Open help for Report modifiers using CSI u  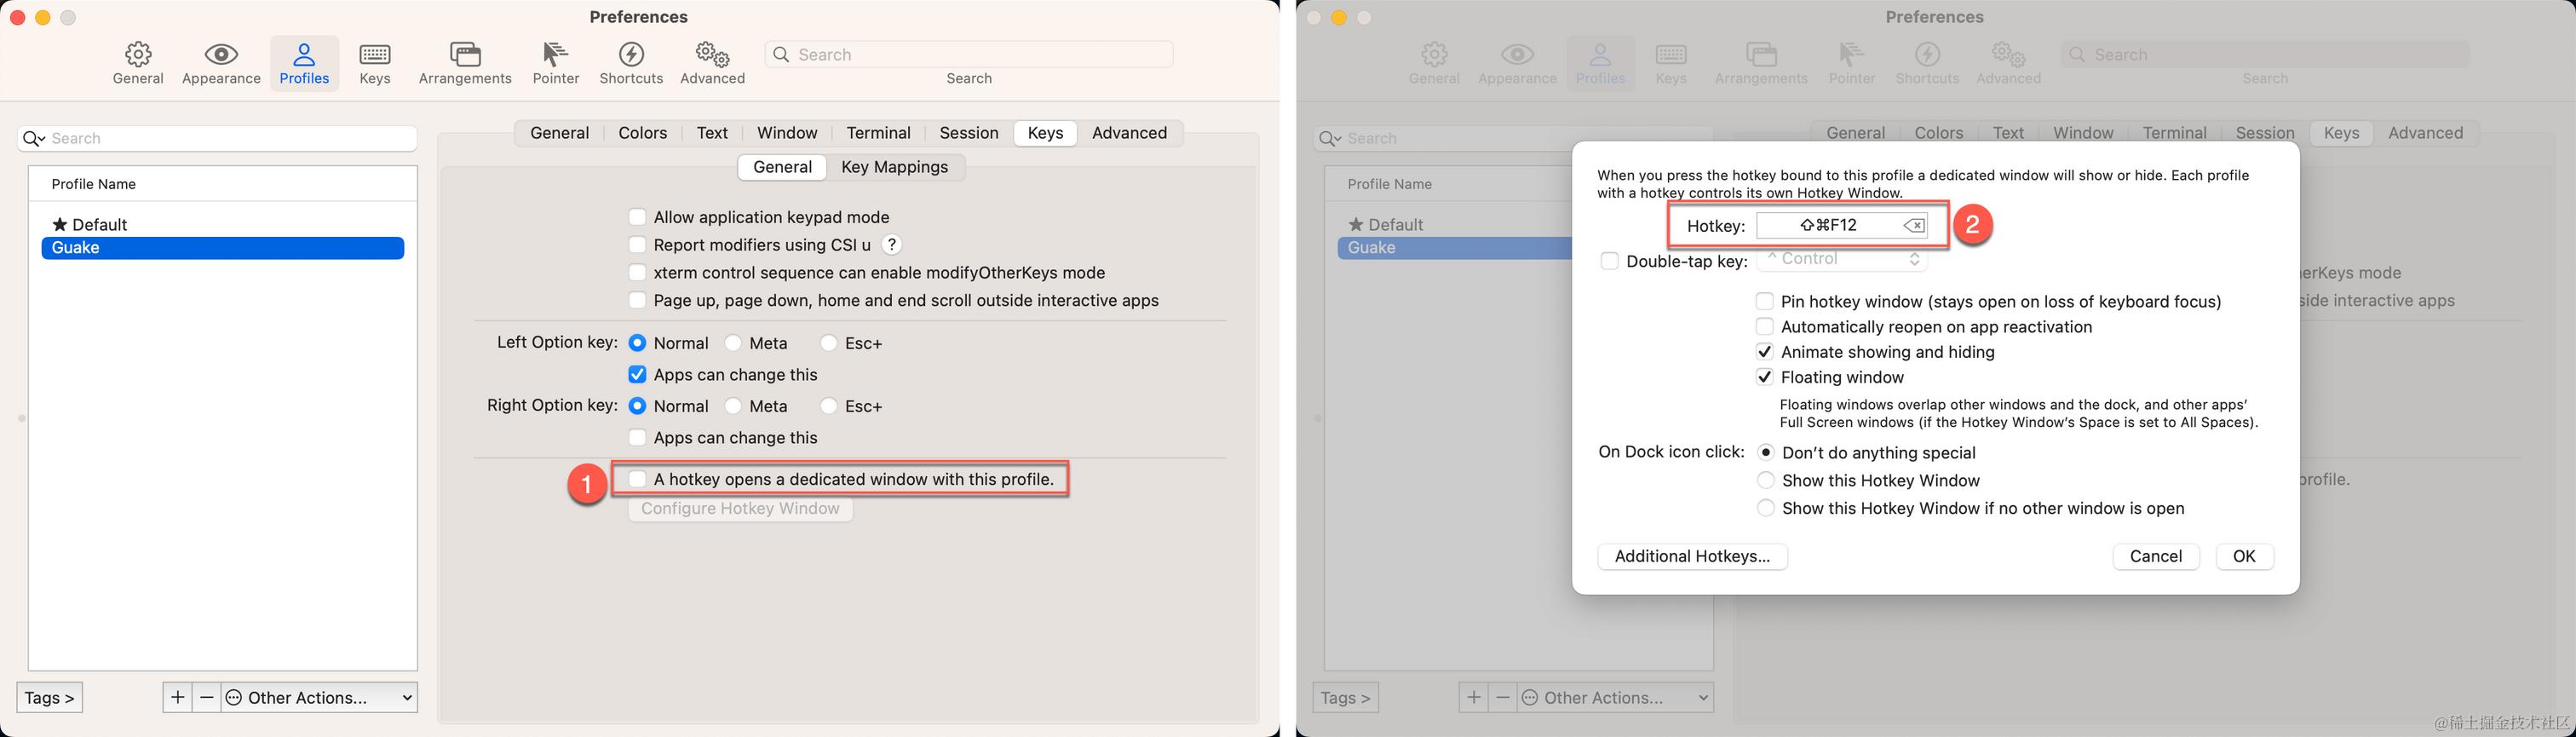point(892,245)
